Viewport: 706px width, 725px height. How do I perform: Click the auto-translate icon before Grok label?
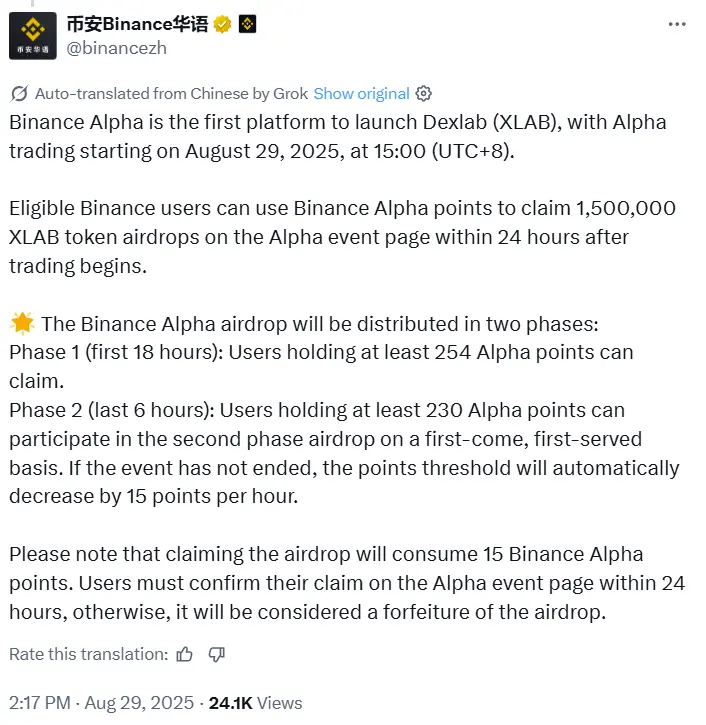point(19,94)
